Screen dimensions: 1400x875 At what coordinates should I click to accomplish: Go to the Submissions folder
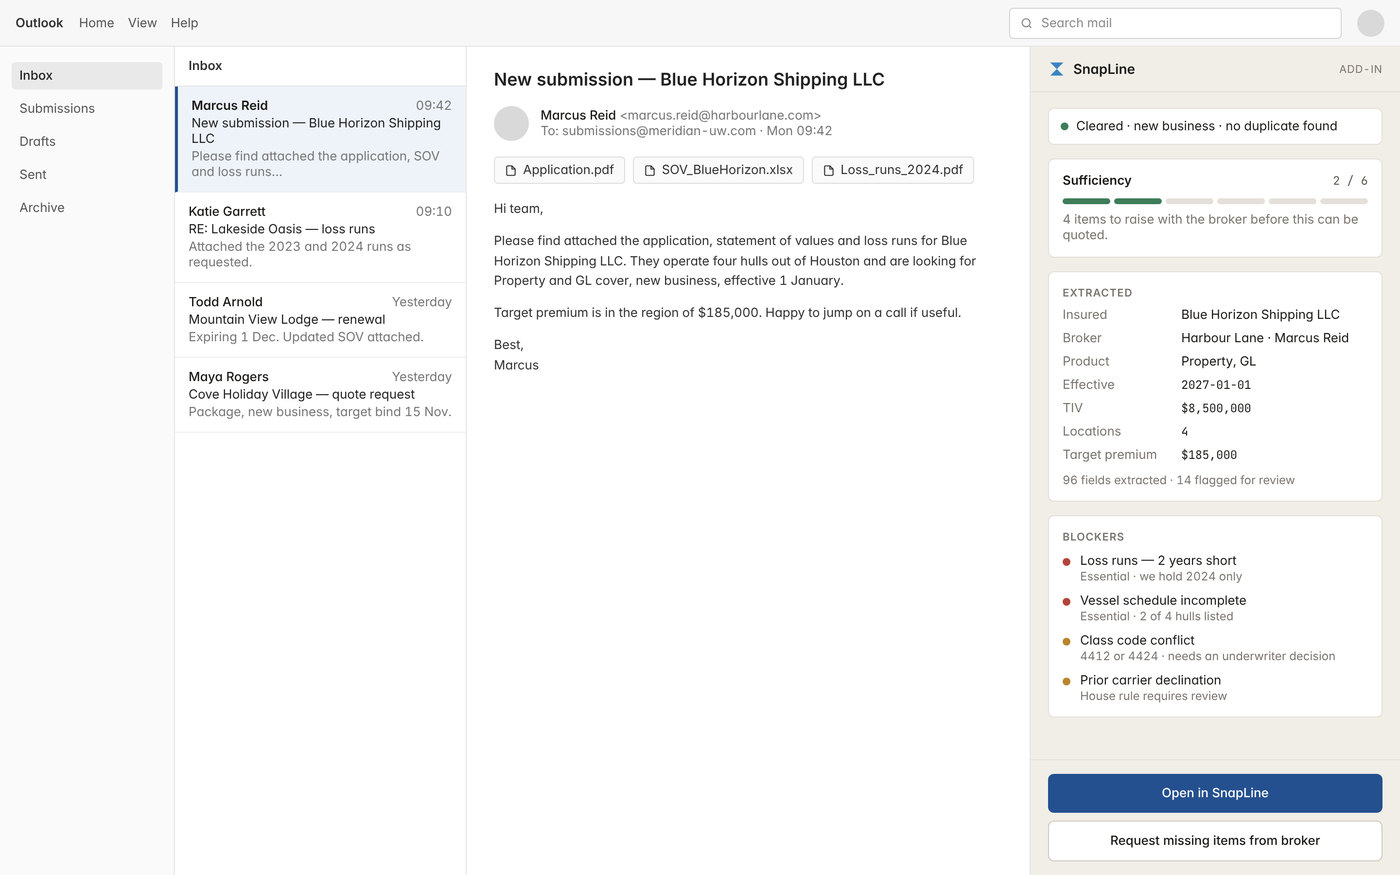(x=87, y=108)
